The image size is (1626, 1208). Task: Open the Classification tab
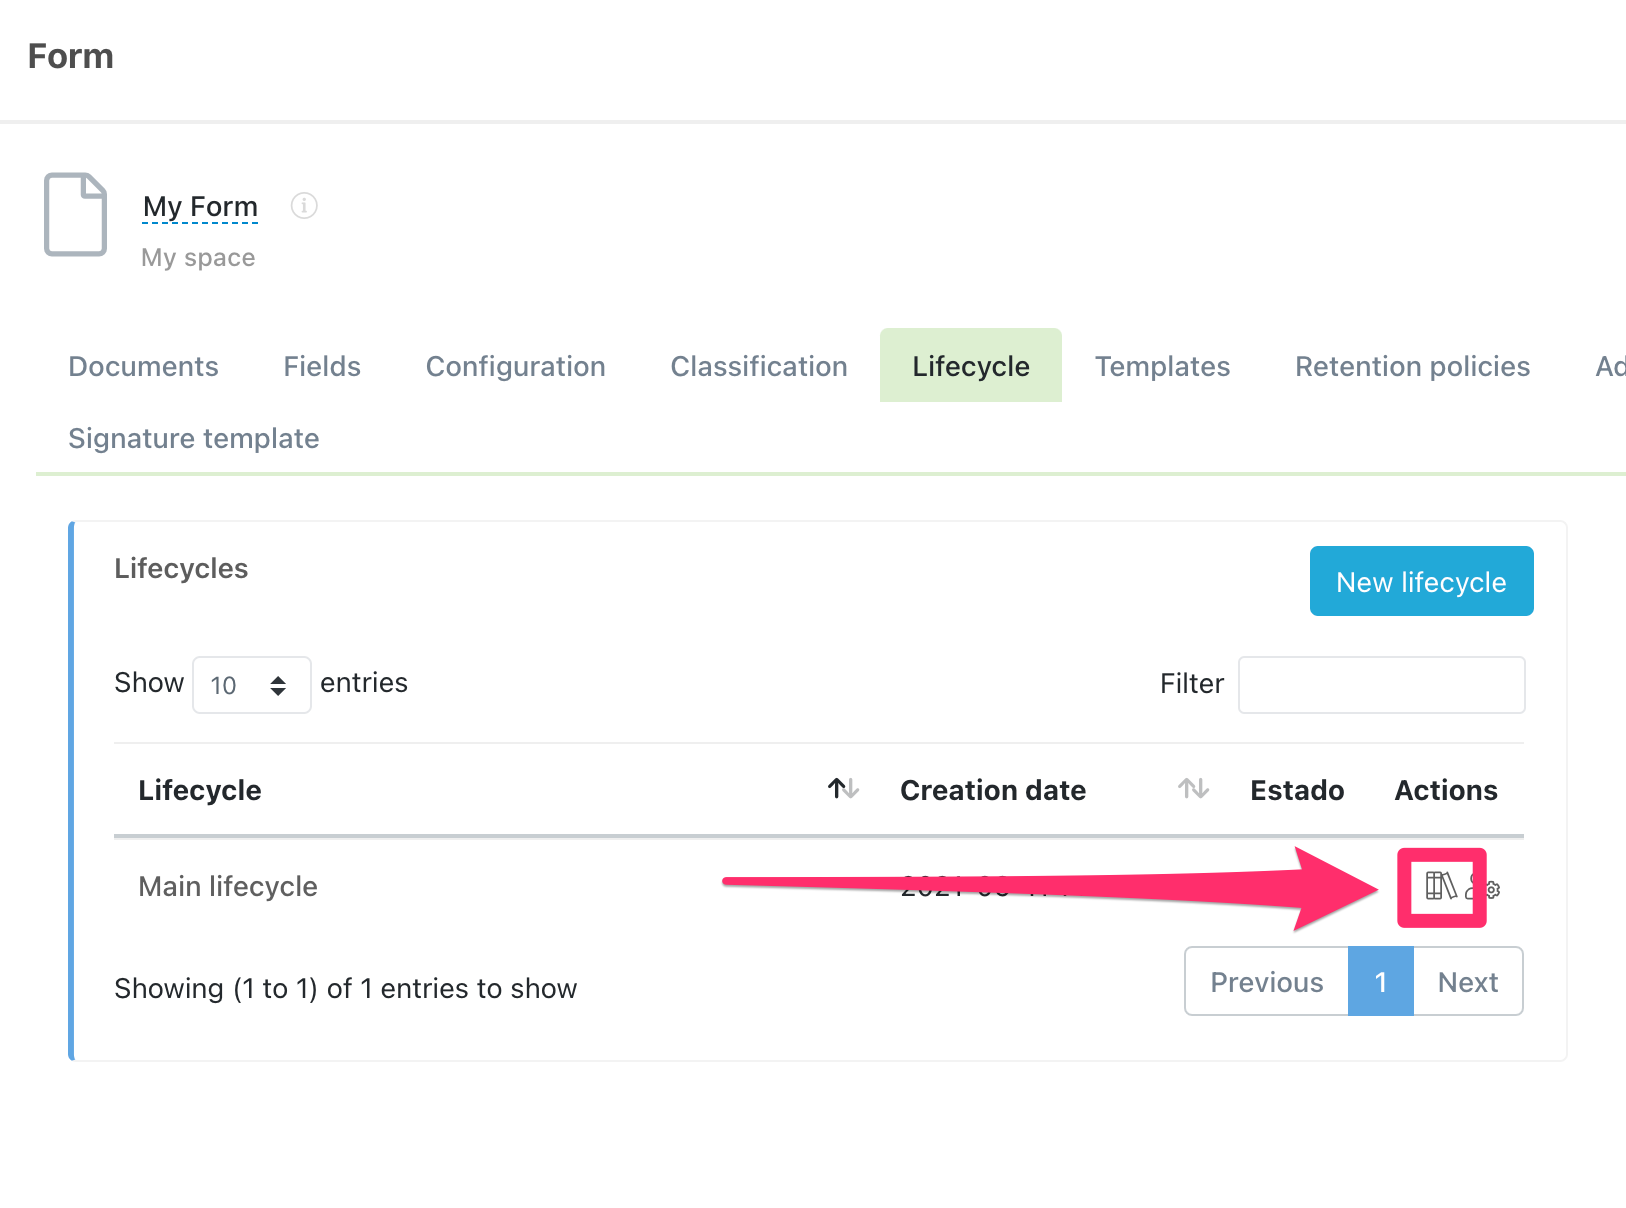tap(758, 366)
